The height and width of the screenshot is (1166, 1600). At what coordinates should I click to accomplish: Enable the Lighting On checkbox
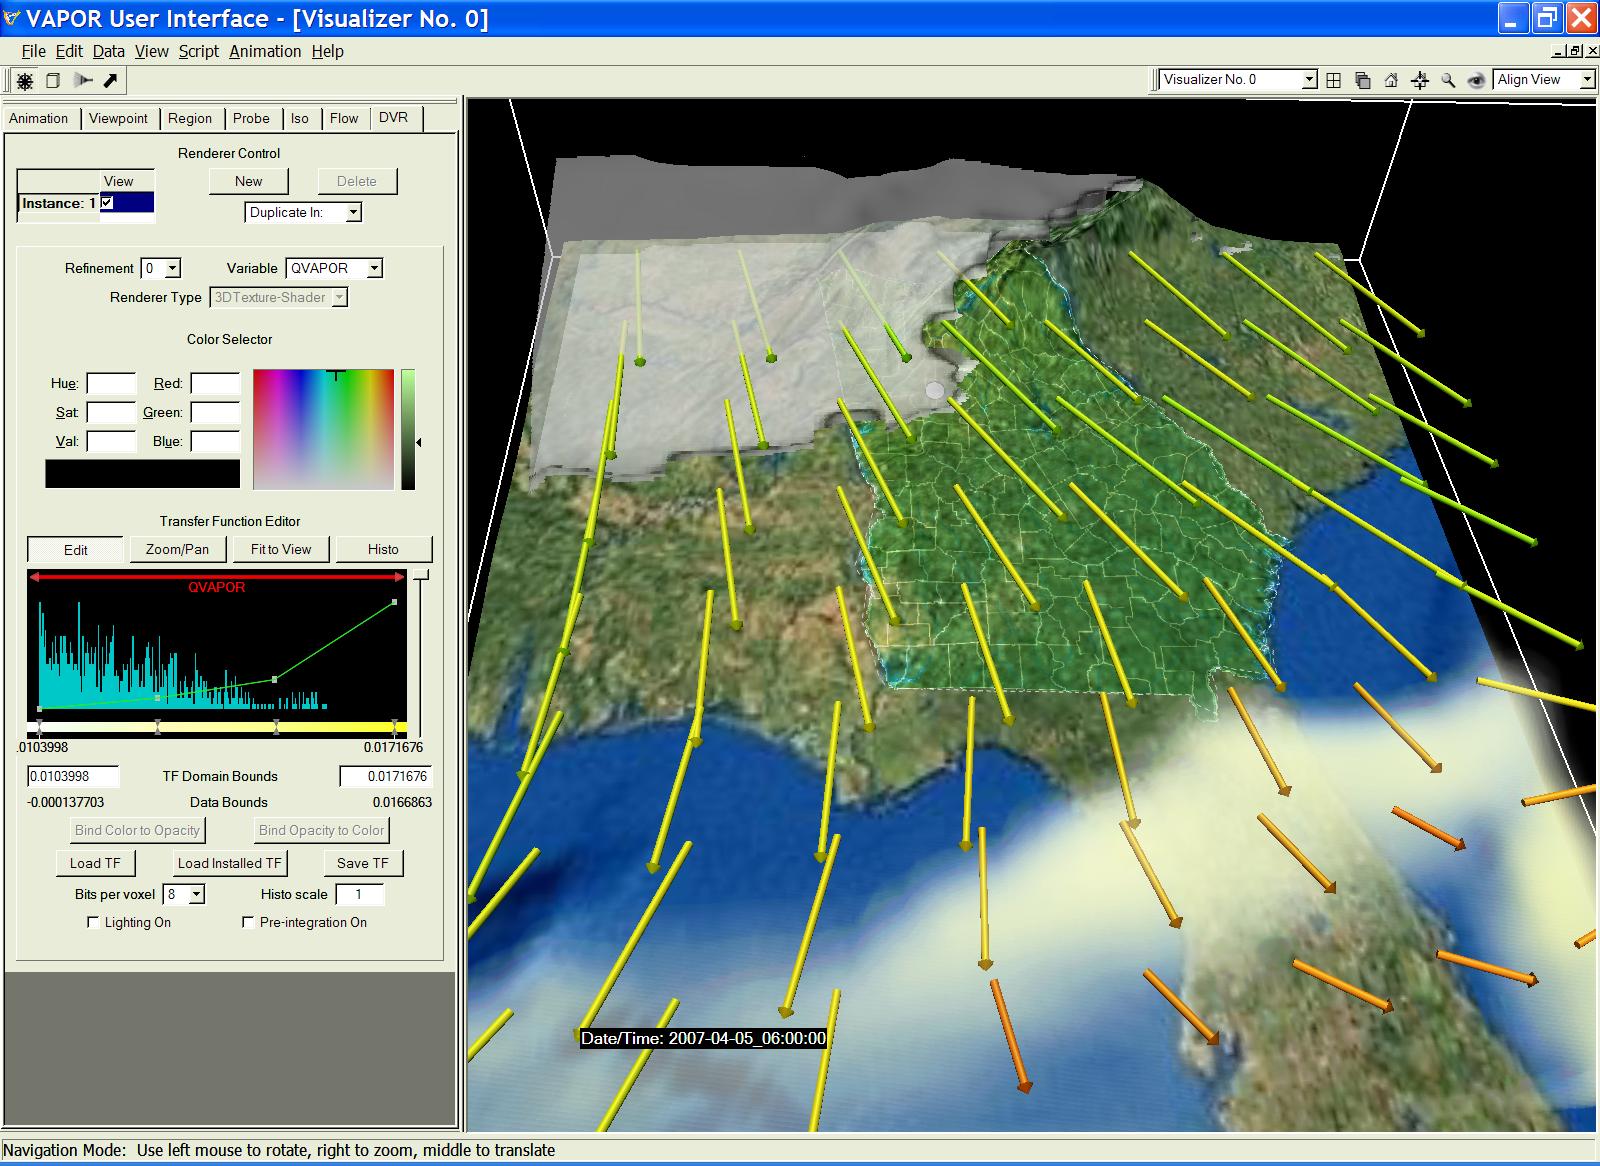pyautogui.click(x=94, y=922)
